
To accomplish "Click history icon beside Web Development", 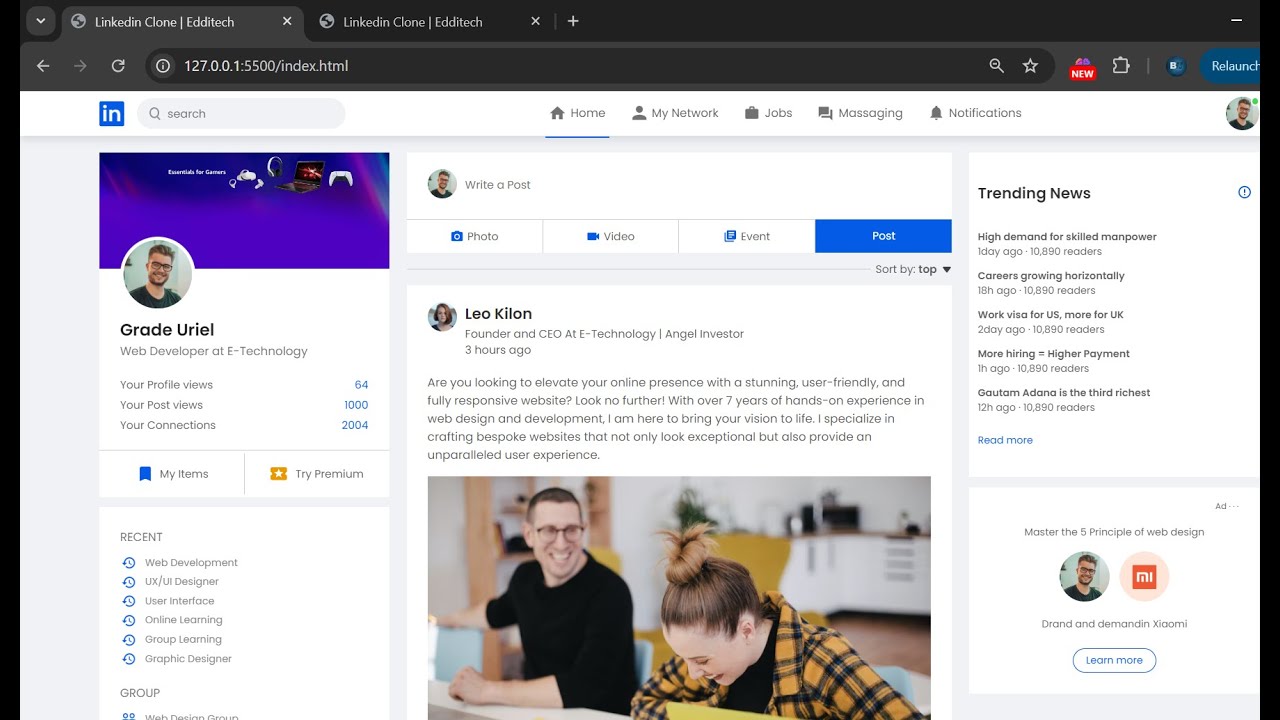I will 128,563.
